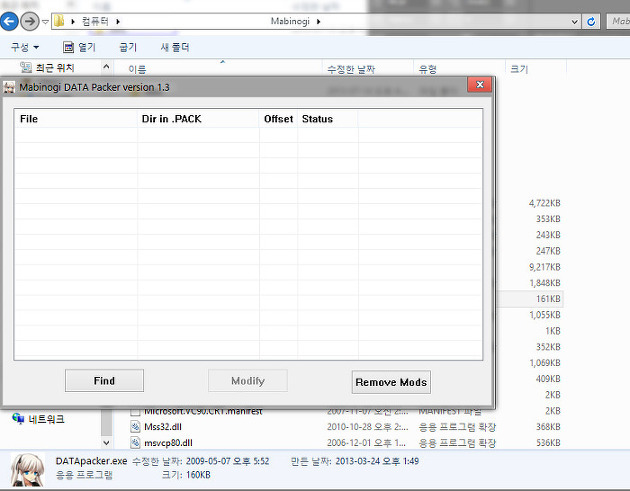Click the 수정한 날짜 value in details pane
Viewport: 630px width, 491px height.
tap(227, 461)
